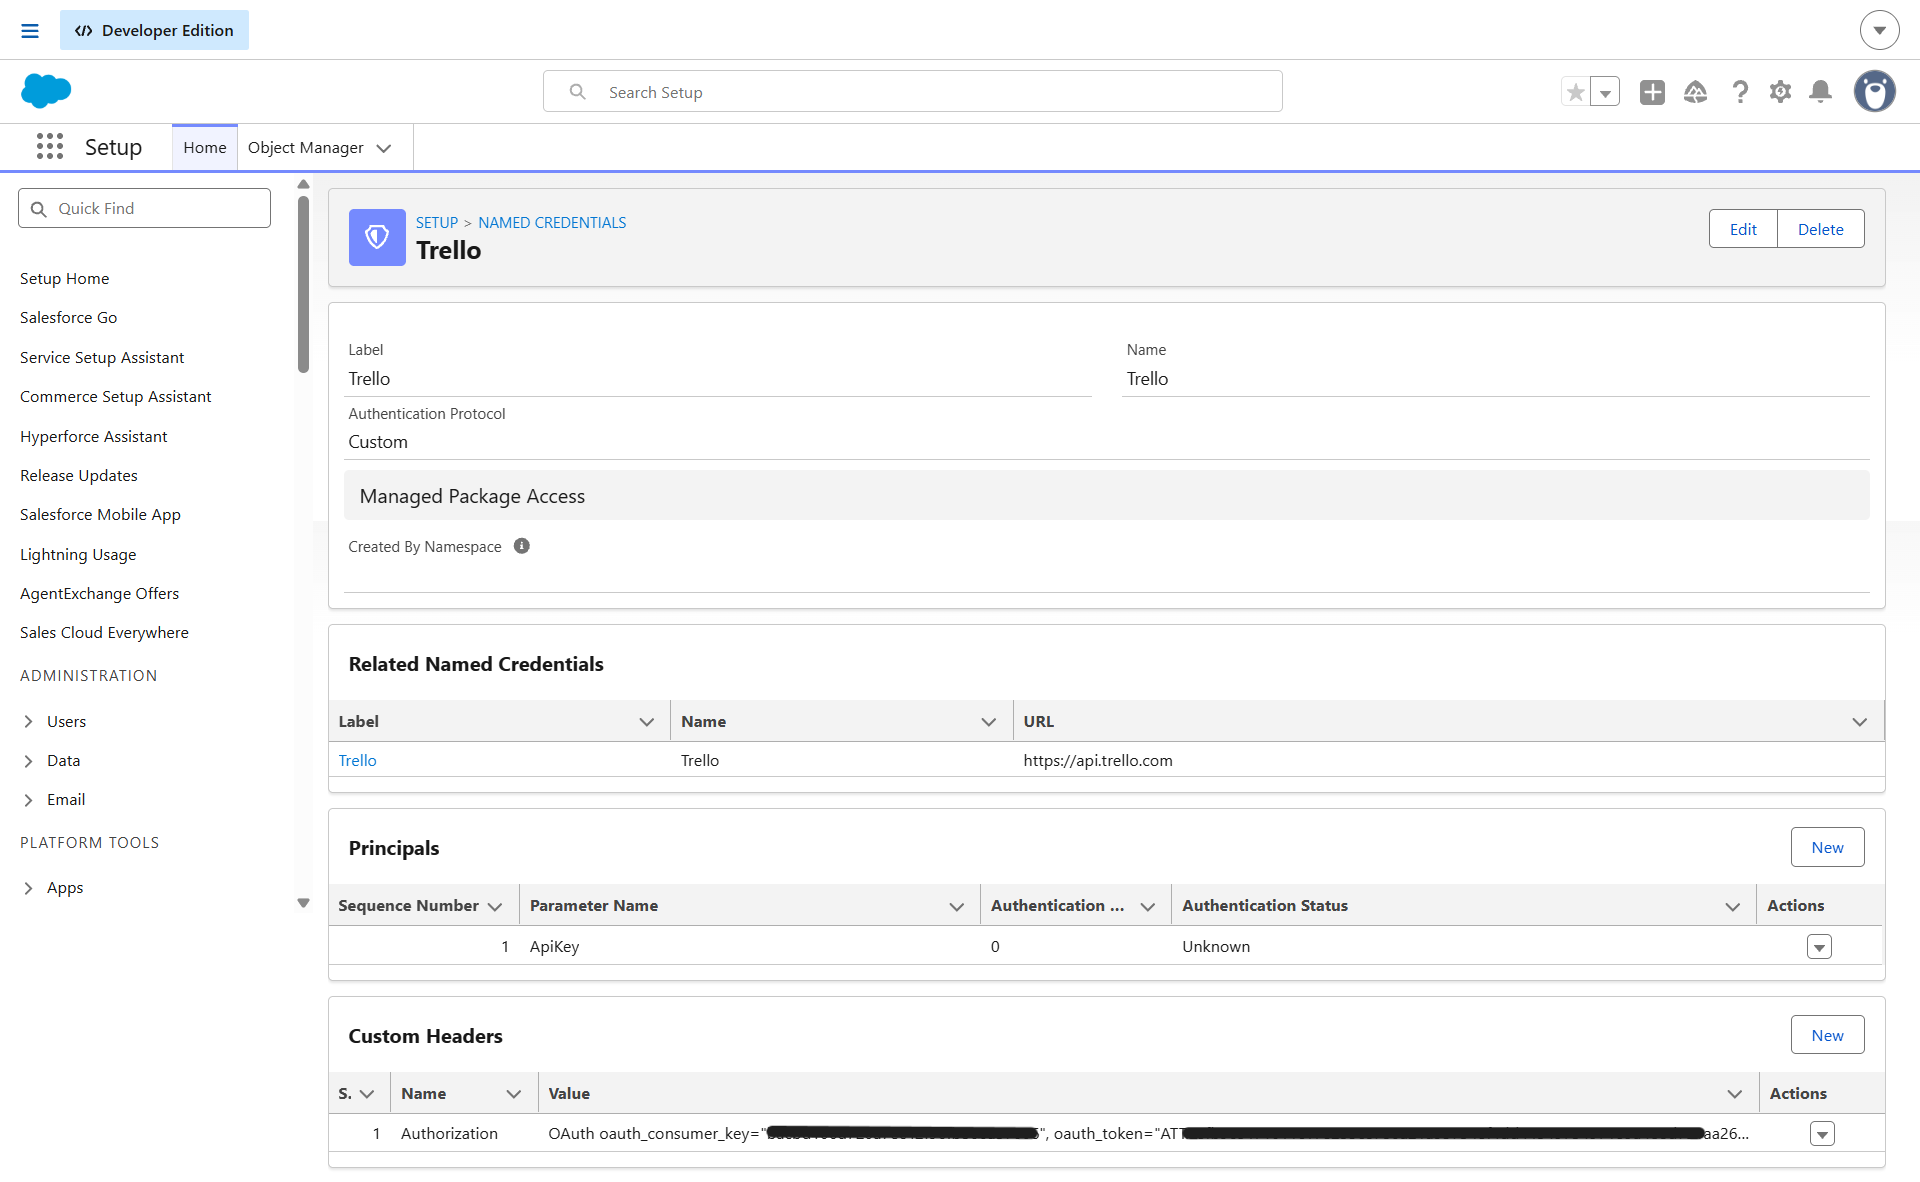Click the Edit button

pos(1743,229)
